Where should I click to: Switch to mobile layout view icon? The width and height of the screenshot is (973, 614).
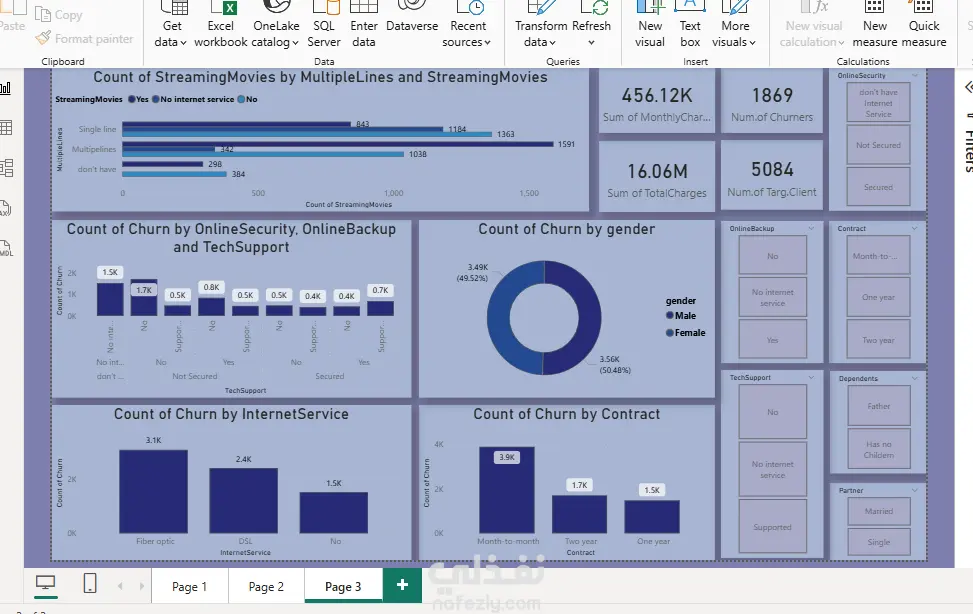[x=90, y=583]
